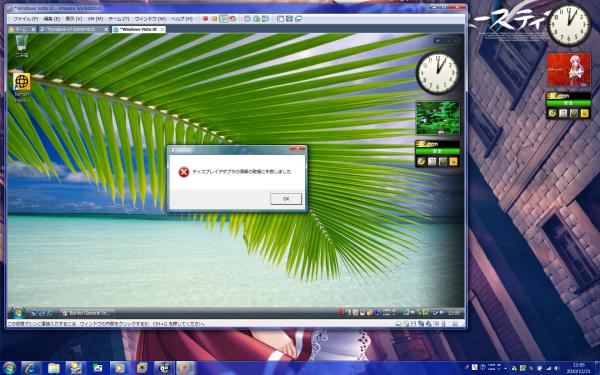600x375 pixels.
Task: Click the reset VM toolbar icon
Action: (x=232, y=19)
